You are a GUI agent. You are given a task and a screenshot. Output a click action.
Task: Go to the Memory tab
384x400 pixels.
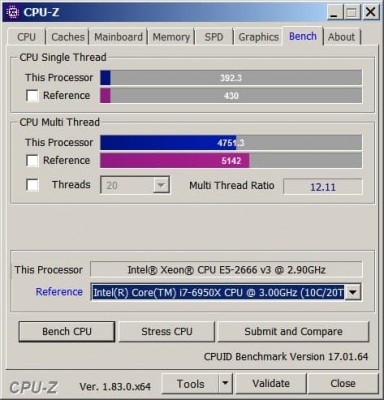point(171,37)
